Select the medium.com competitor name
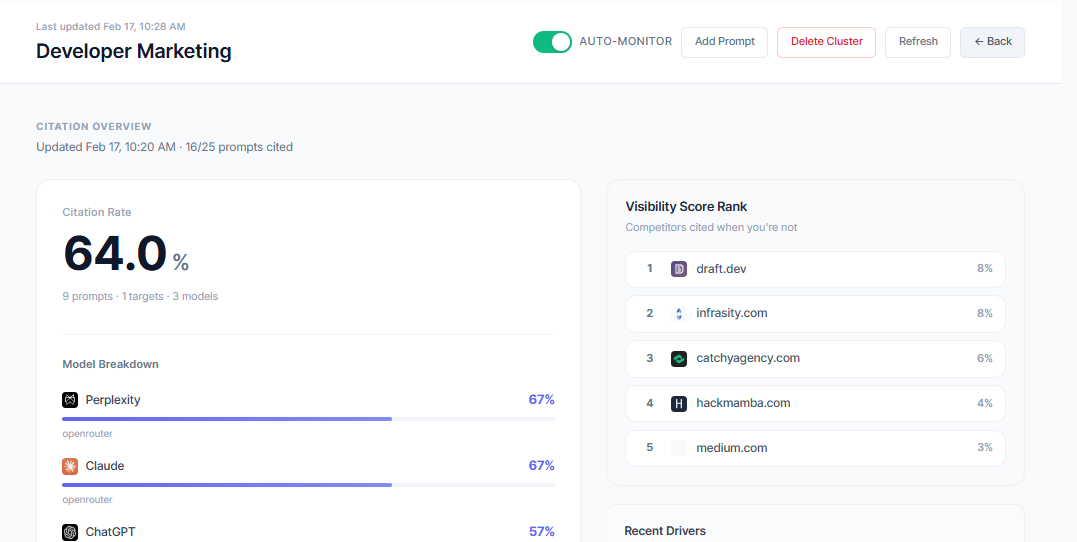Image resolution: width=1077 pixels, height=542 pixels. [732, 448]
